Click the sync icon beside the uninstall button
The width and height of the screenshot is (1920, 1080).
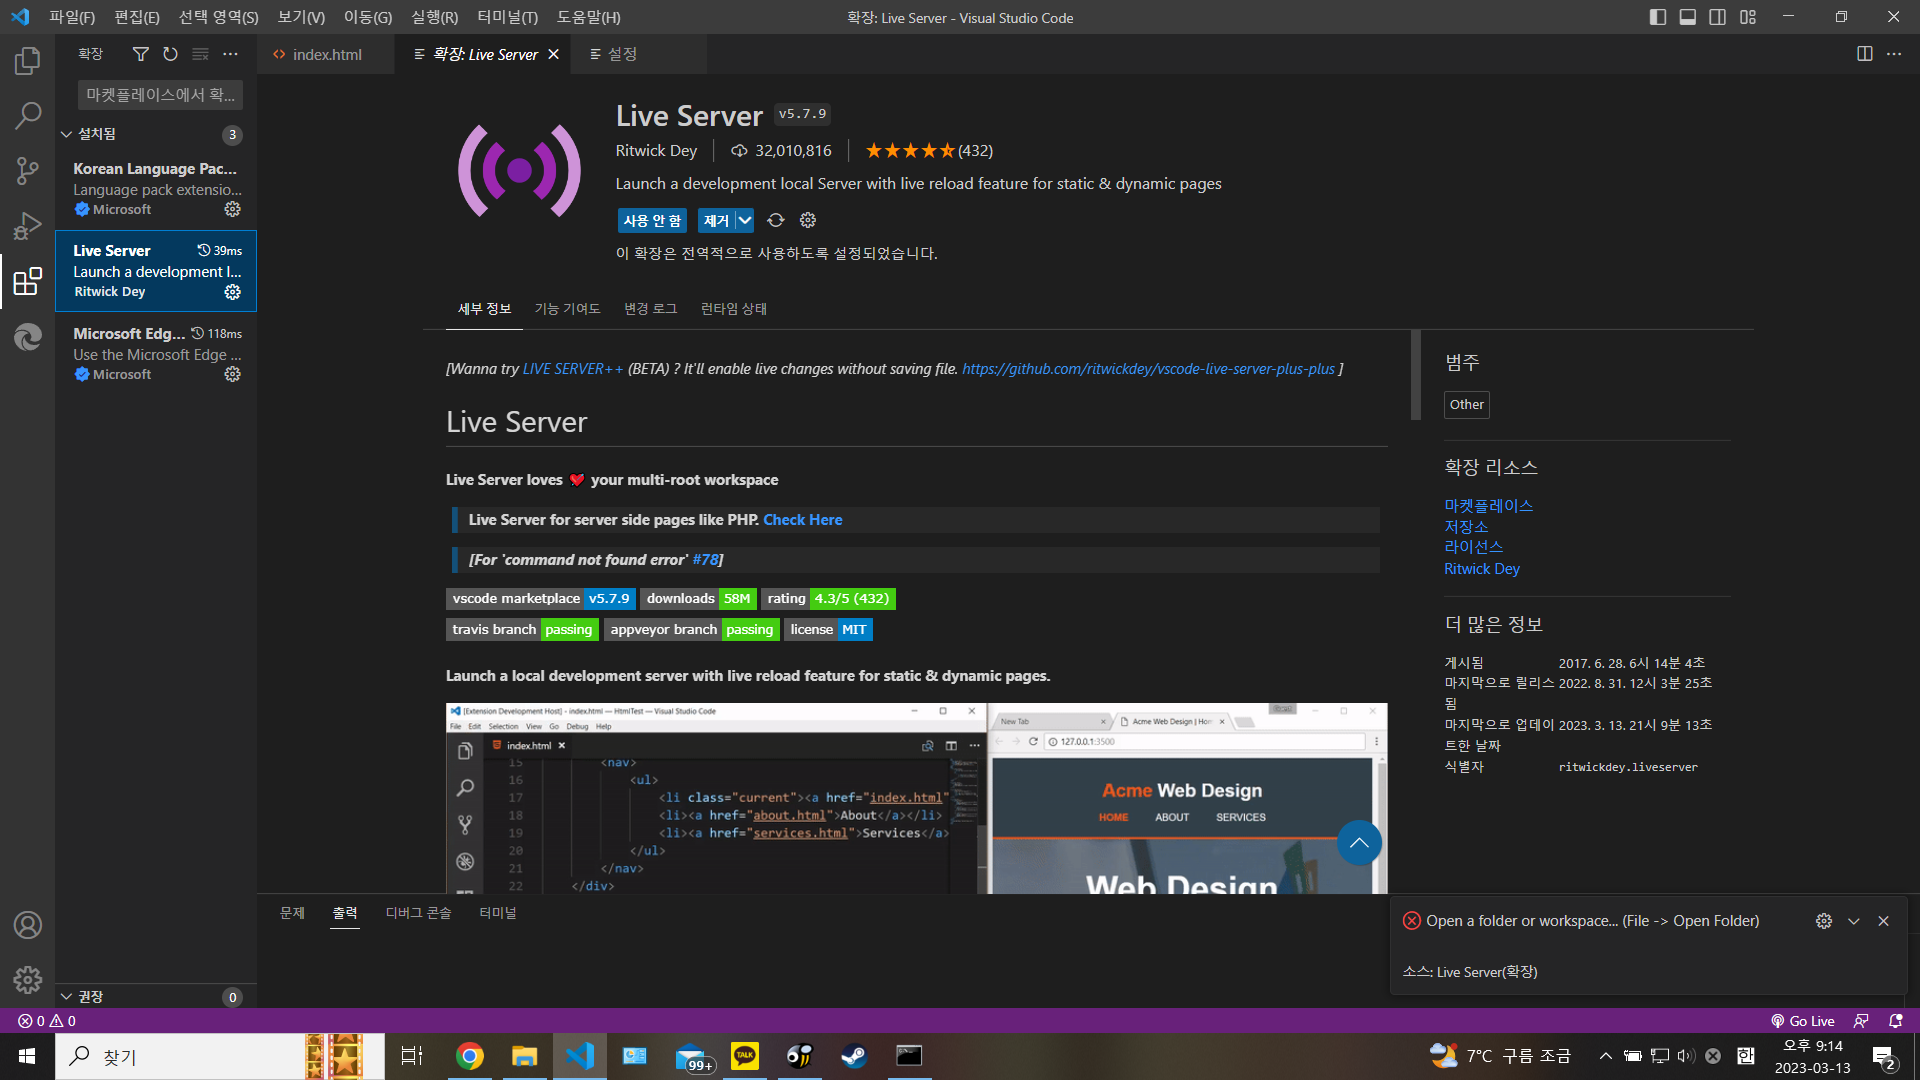point(776,220)
